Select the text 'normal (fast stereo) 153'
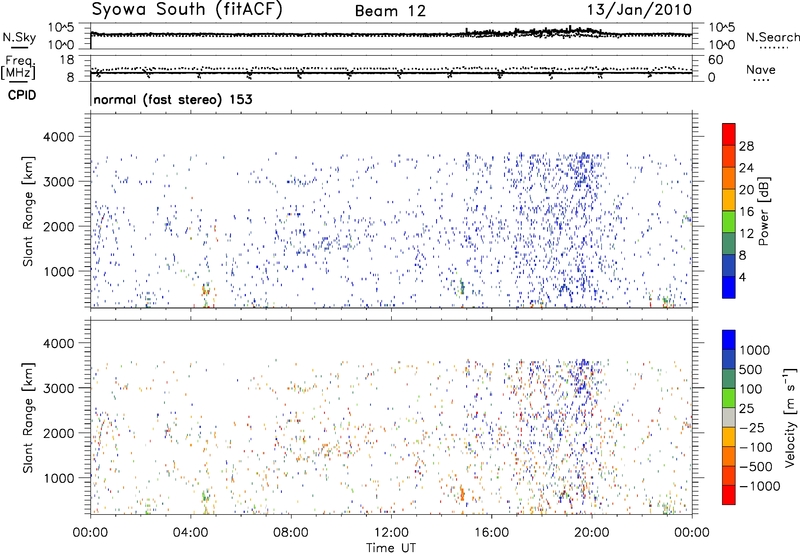Image resolution: width=800 pixels, height=554 pixels. pos(173,99)
